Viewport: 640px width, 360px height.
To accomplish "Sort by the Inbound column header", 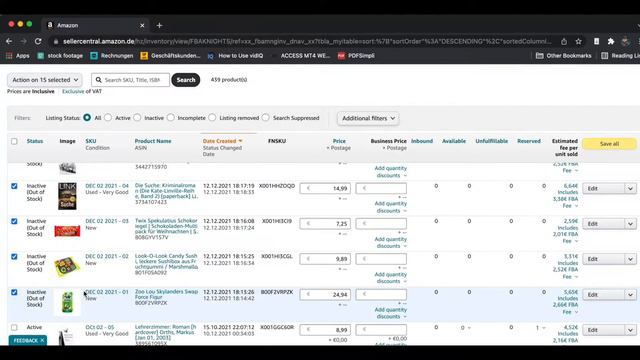I will [422, 141].
